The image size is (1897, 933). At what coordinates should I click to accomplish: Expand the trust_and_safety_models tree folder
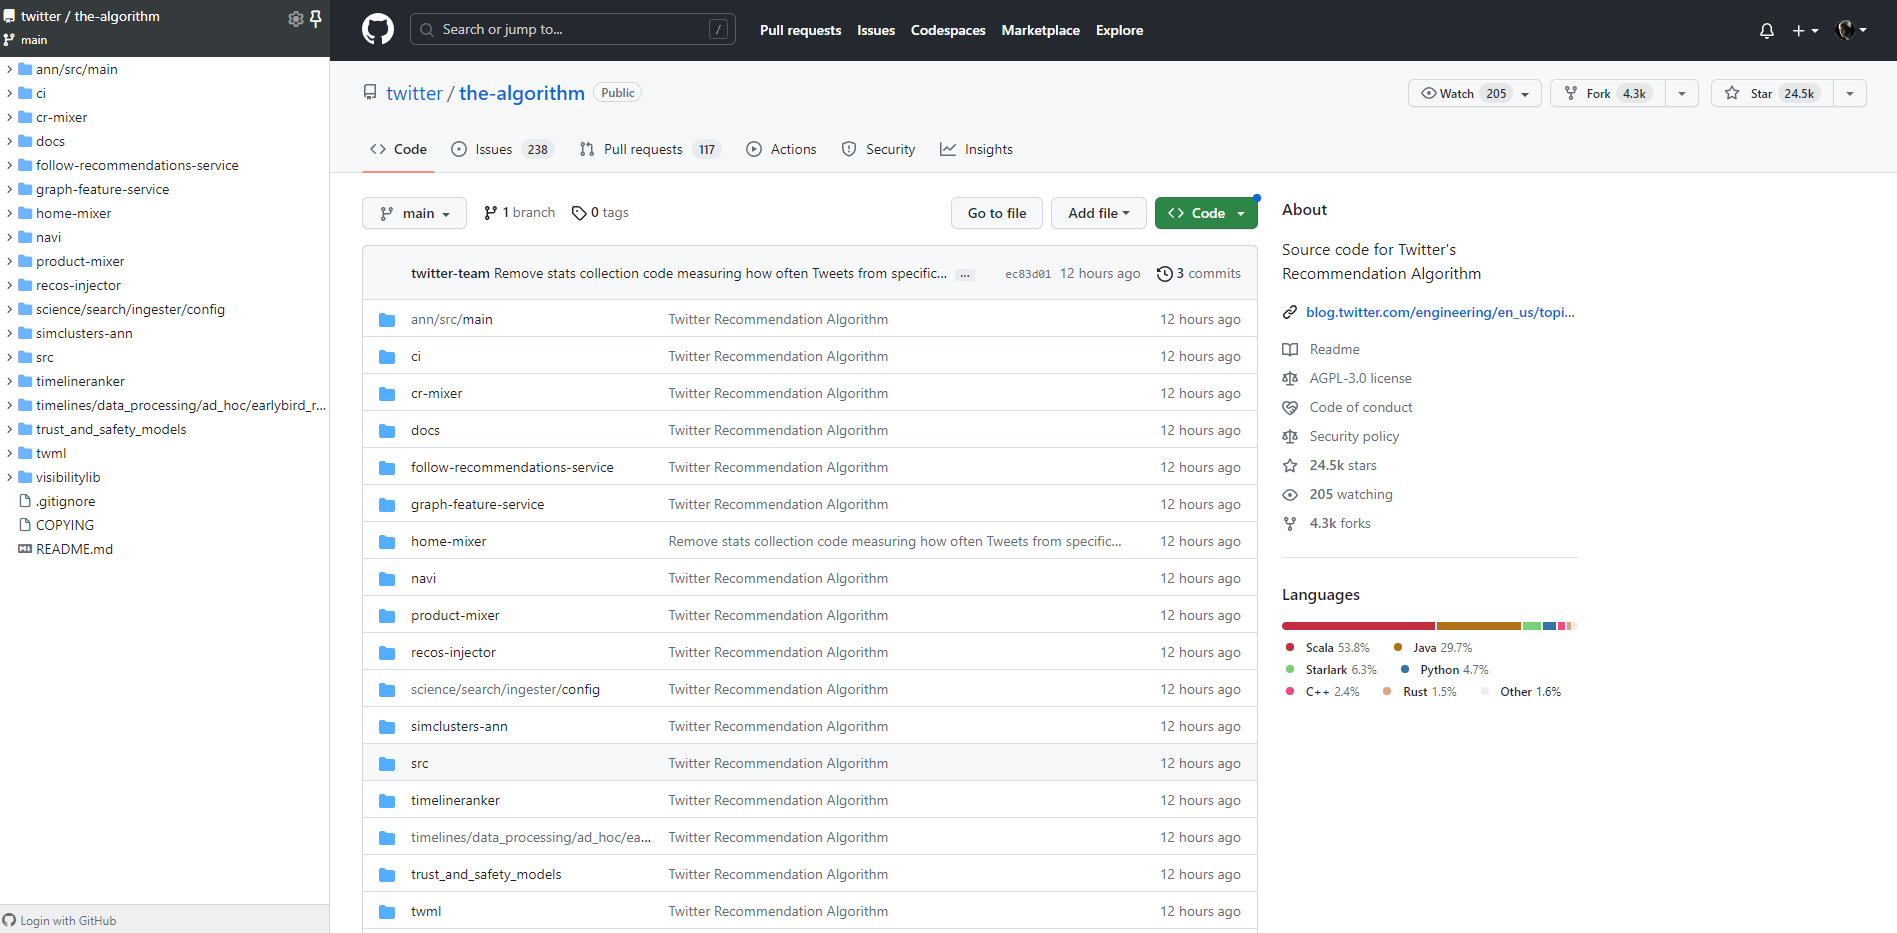click(10, 429)
